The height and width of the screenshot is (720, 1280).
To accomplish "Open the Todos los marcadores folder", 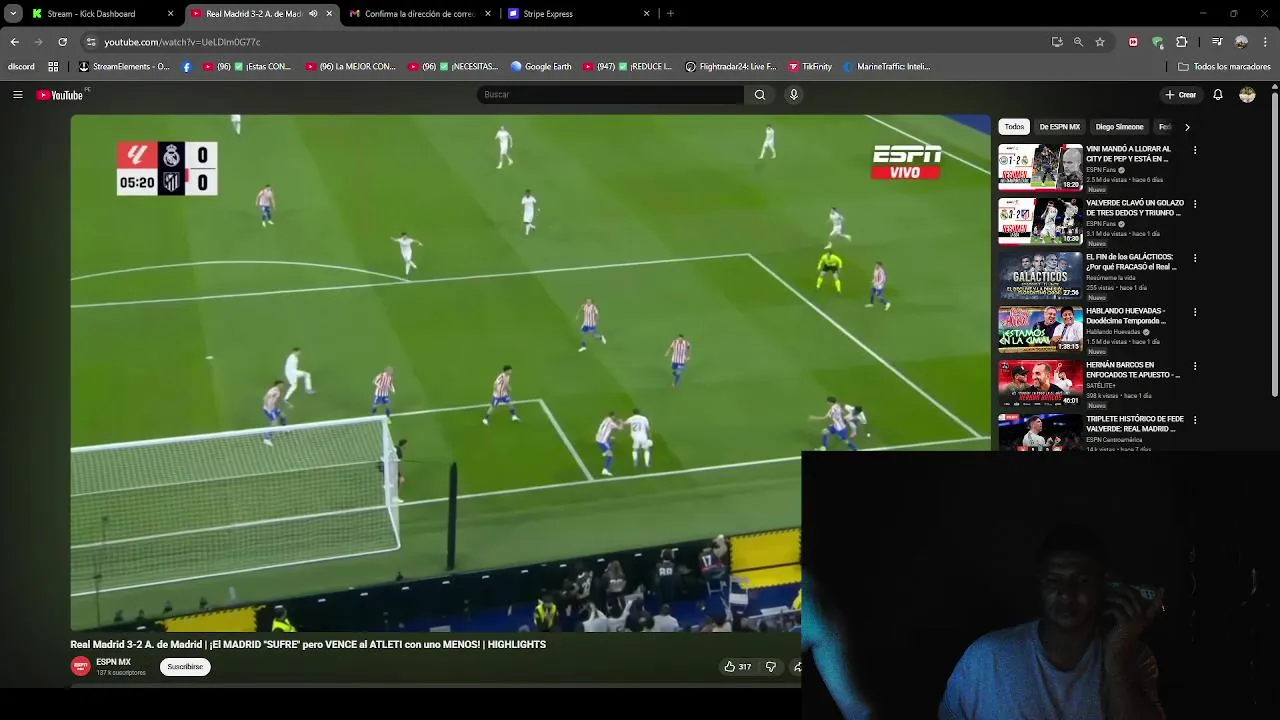I will 1224,67.
